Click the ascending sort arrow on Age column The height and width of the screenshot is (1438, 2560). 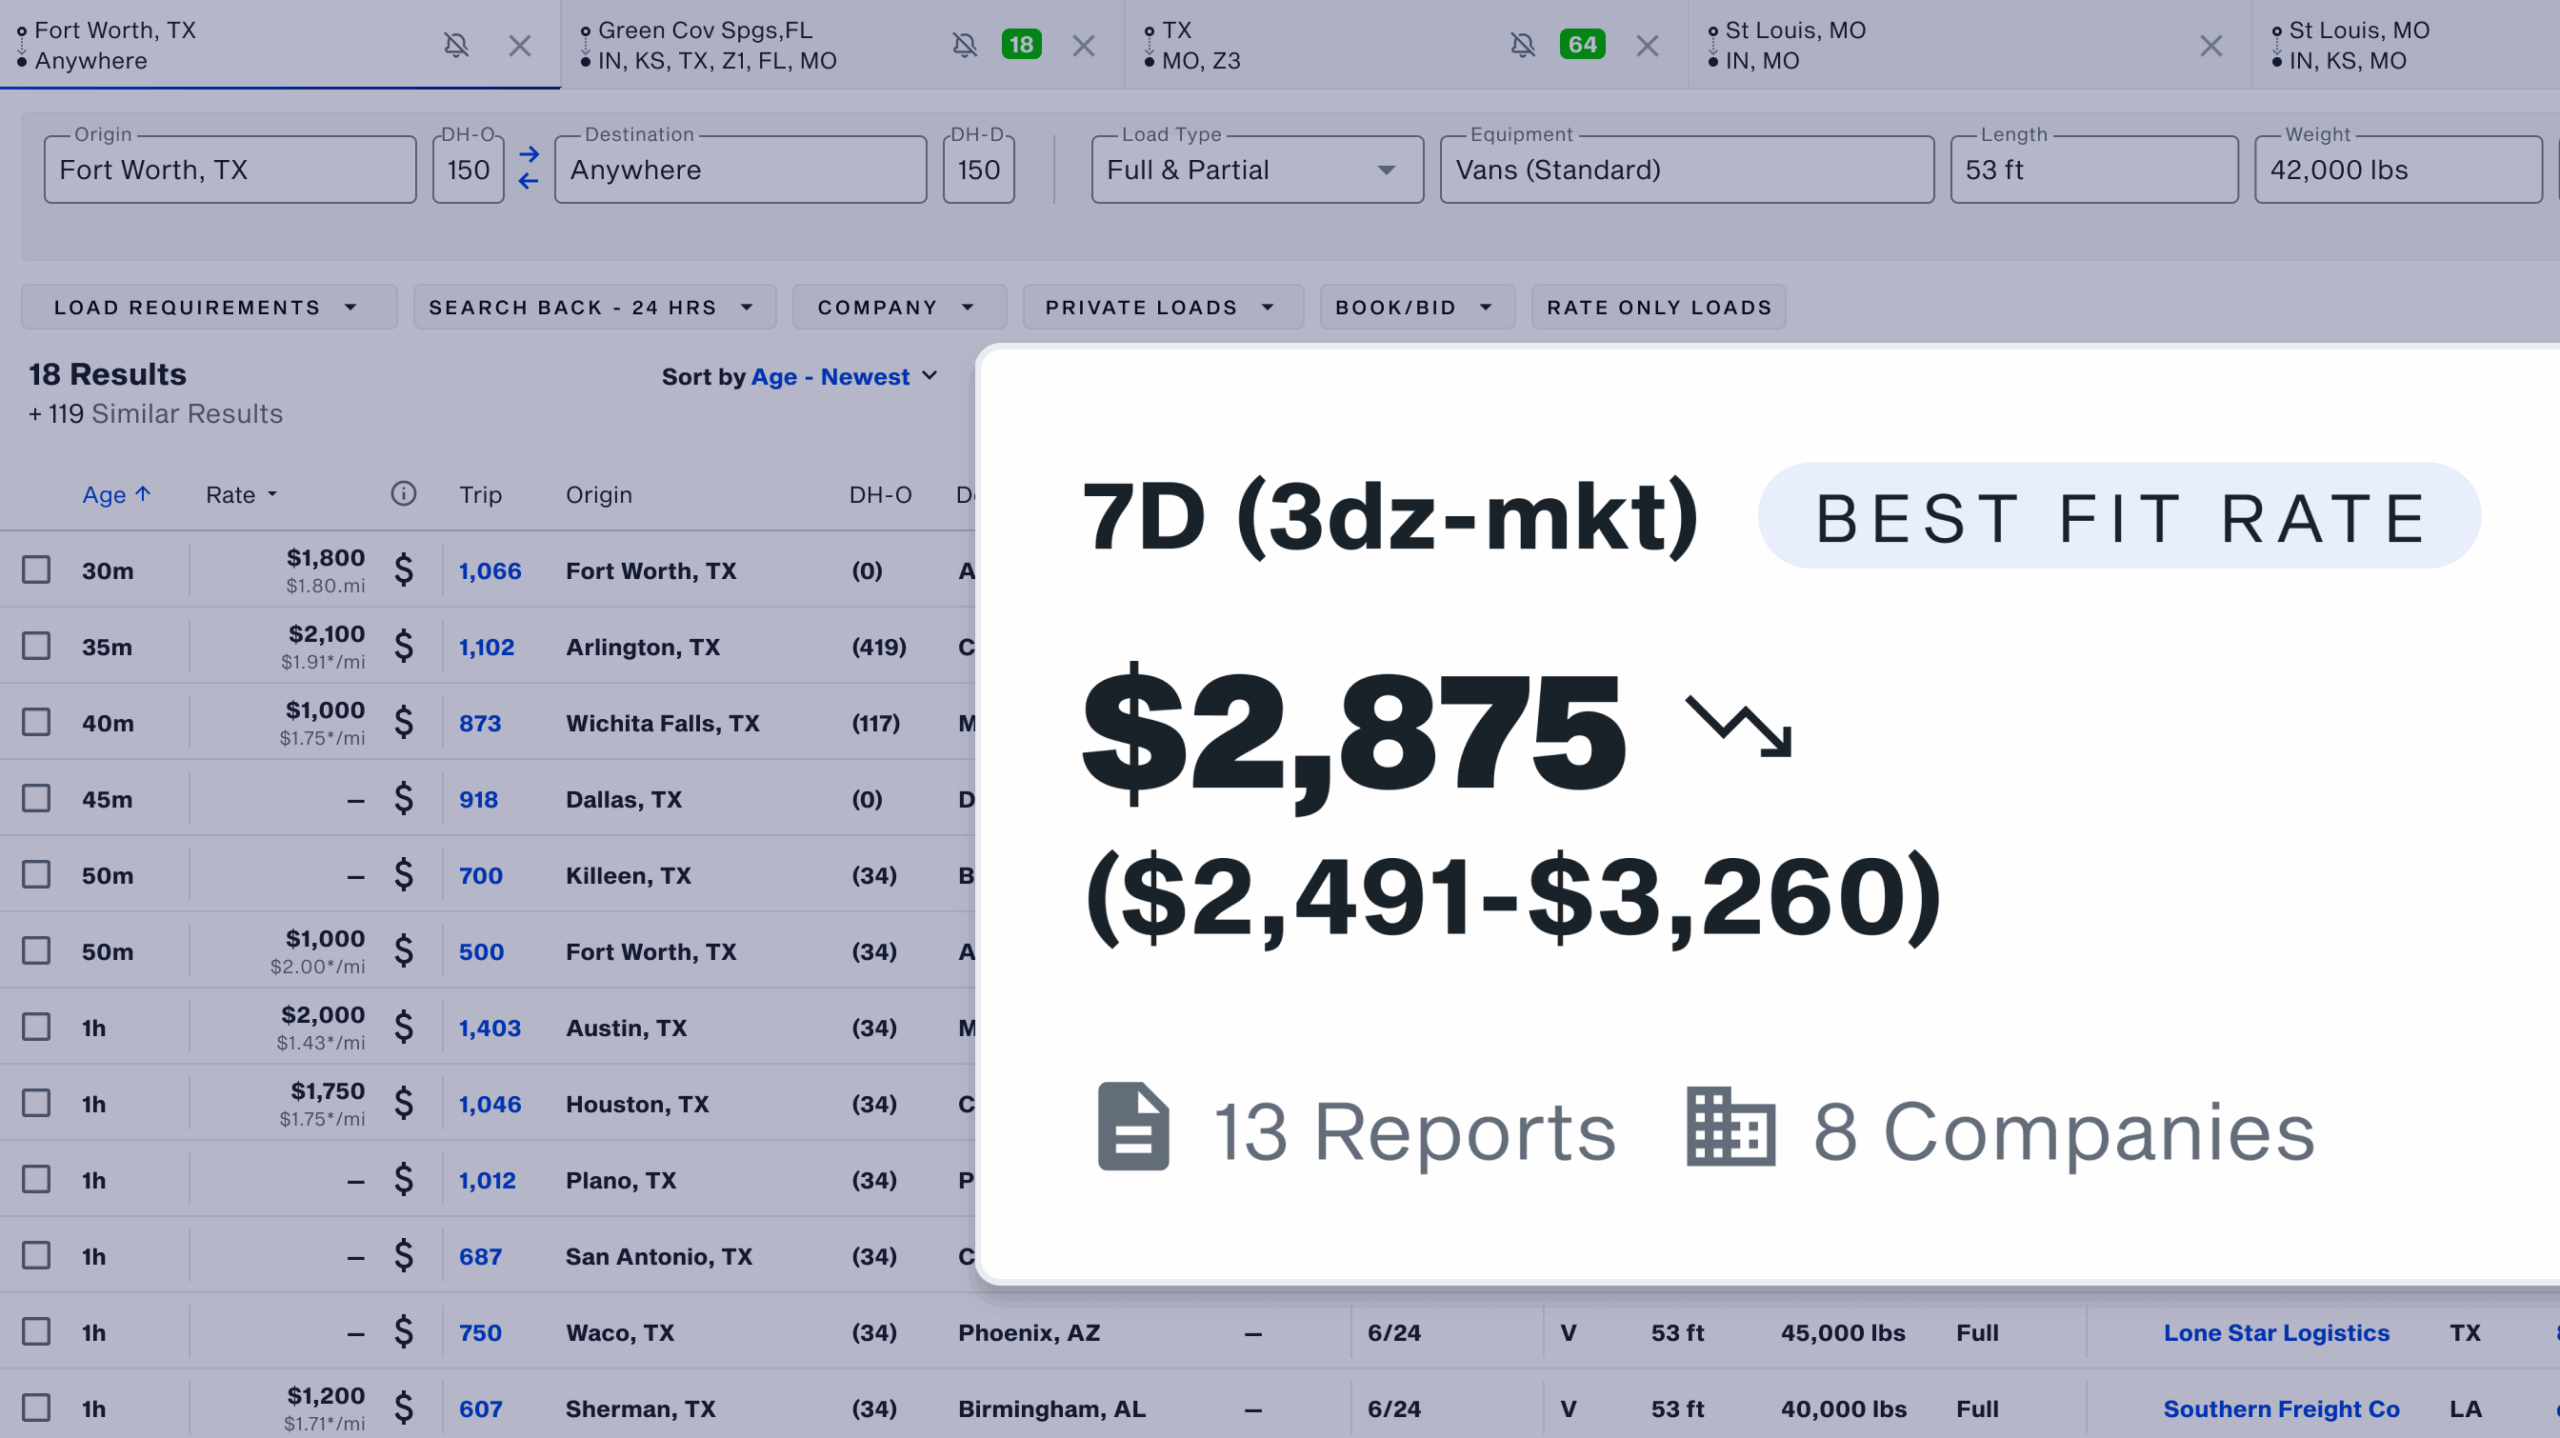[x=144, y=493]
